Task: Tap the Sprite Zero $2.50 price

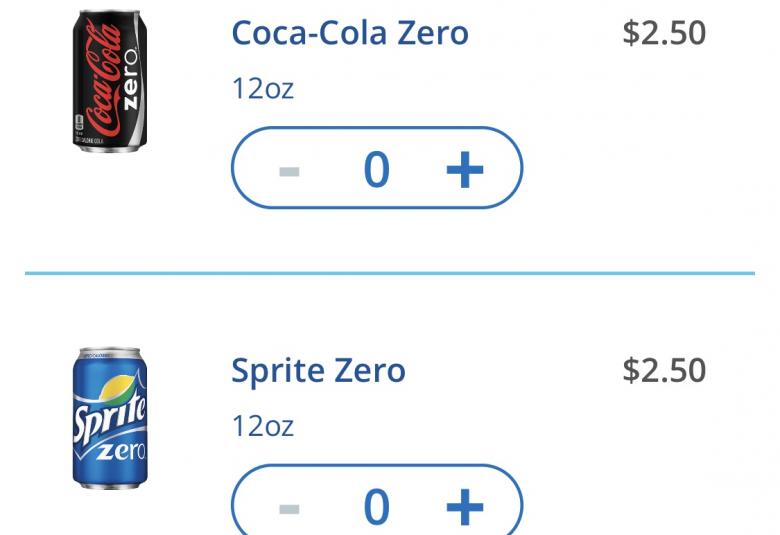Action: click(x=664, y=370)
